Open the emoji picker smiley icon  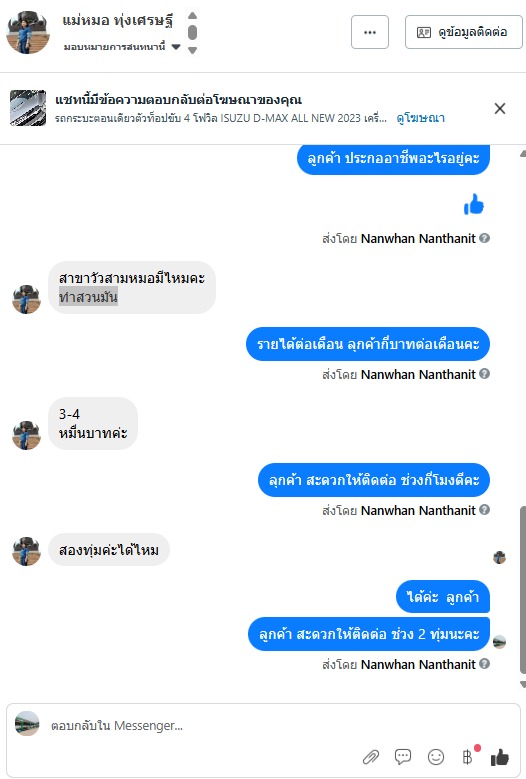436,757
